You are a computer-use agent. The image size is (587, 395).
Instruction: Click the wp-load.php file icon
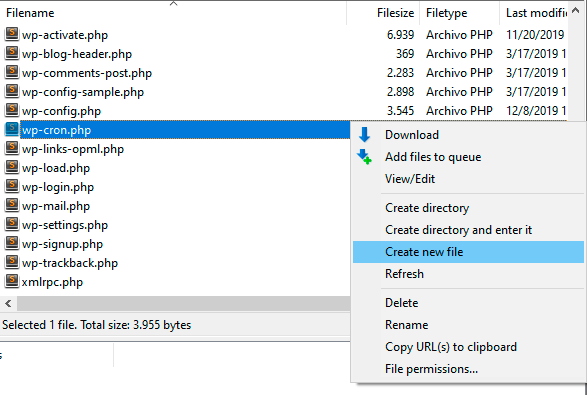12,168
